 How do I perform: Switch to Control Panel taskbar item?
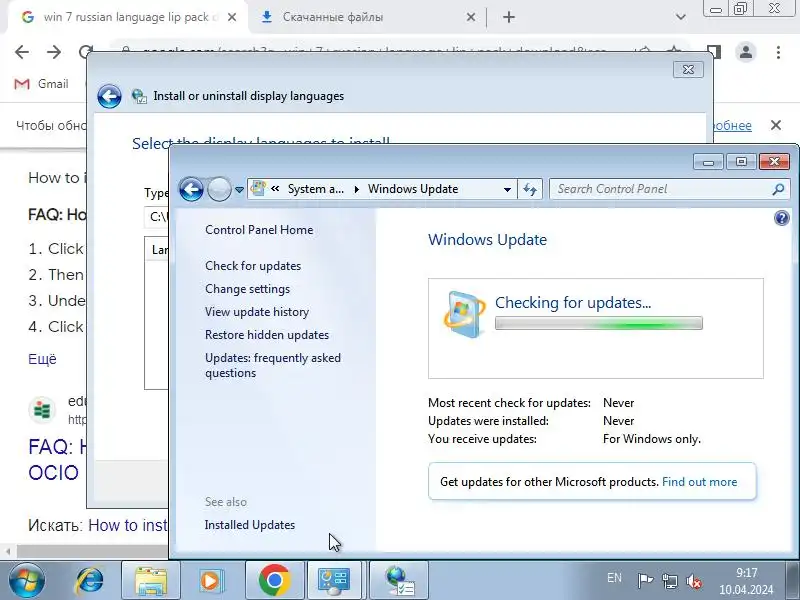pyautogui.click(x=334, y=581)
